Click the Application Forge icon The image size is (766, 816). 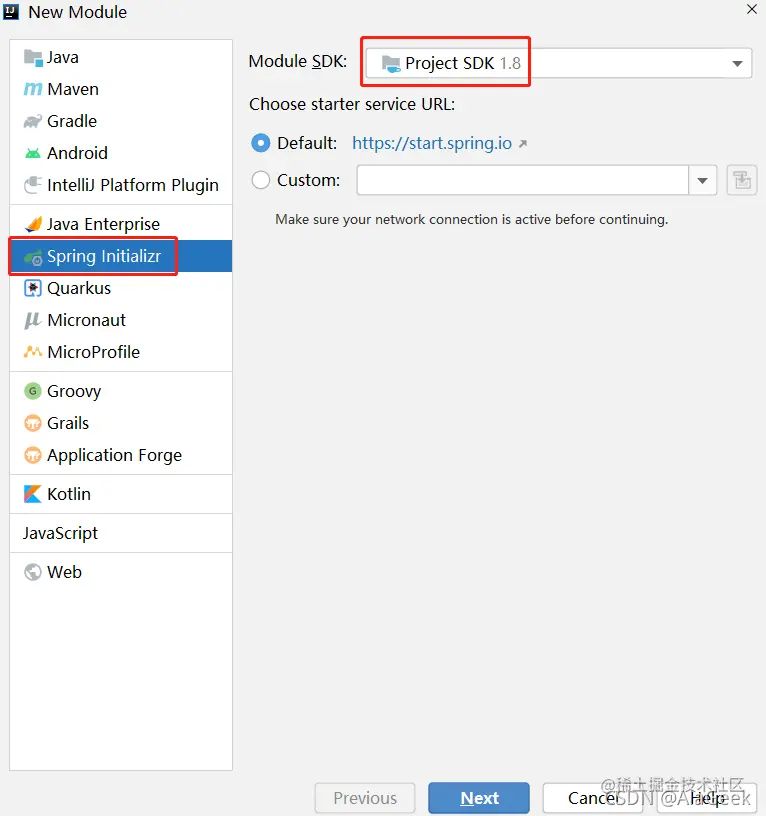coord(33,455)
